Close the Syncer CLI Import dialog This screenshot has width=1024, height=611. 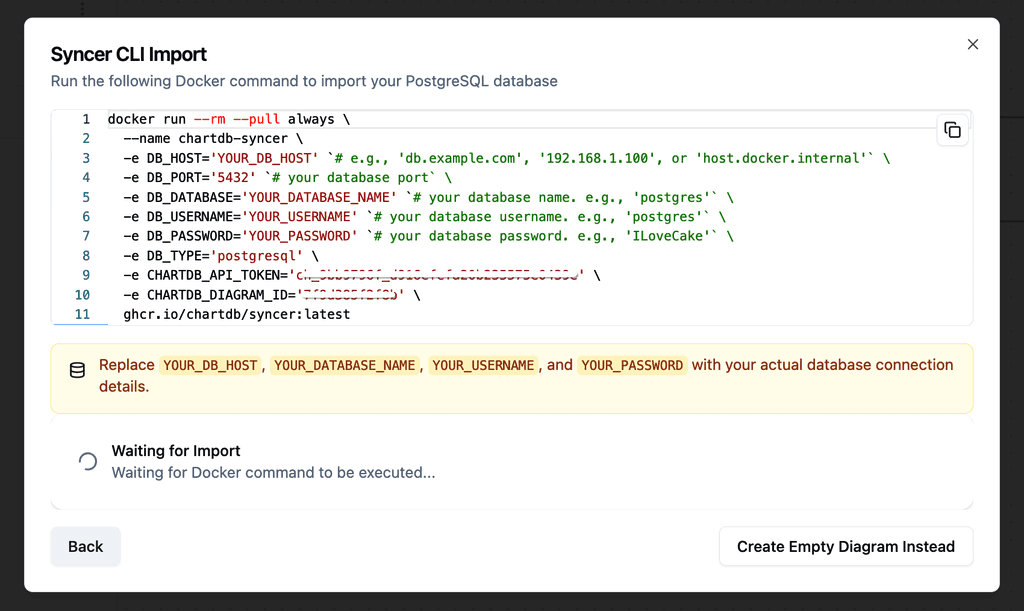tap(972, 44)
